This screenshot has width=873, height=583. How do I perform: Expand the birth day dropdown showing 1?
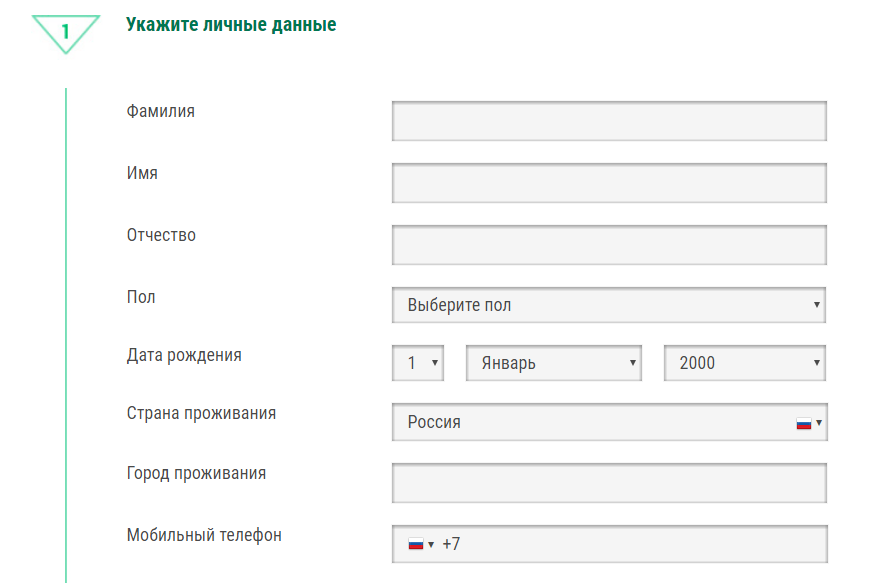click(x=418, y=363)
